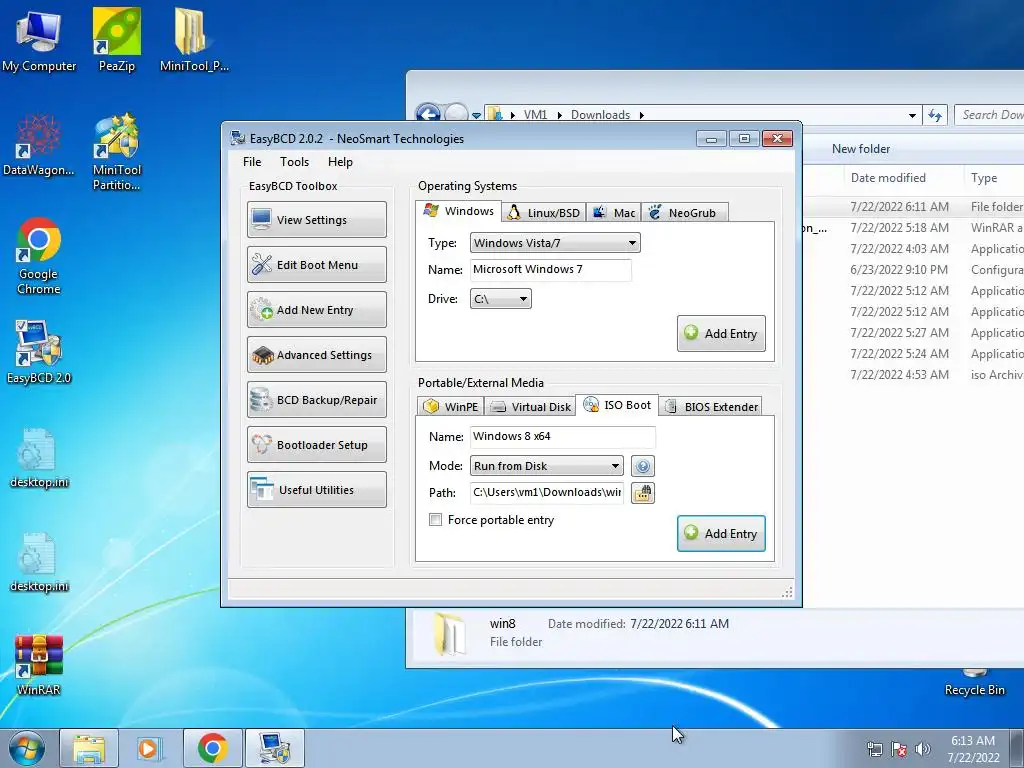Open Windows Media Player from taskbar
The width and height of the screenshot is (1024, 768).
pyautogui.click(x=148, y=748)
